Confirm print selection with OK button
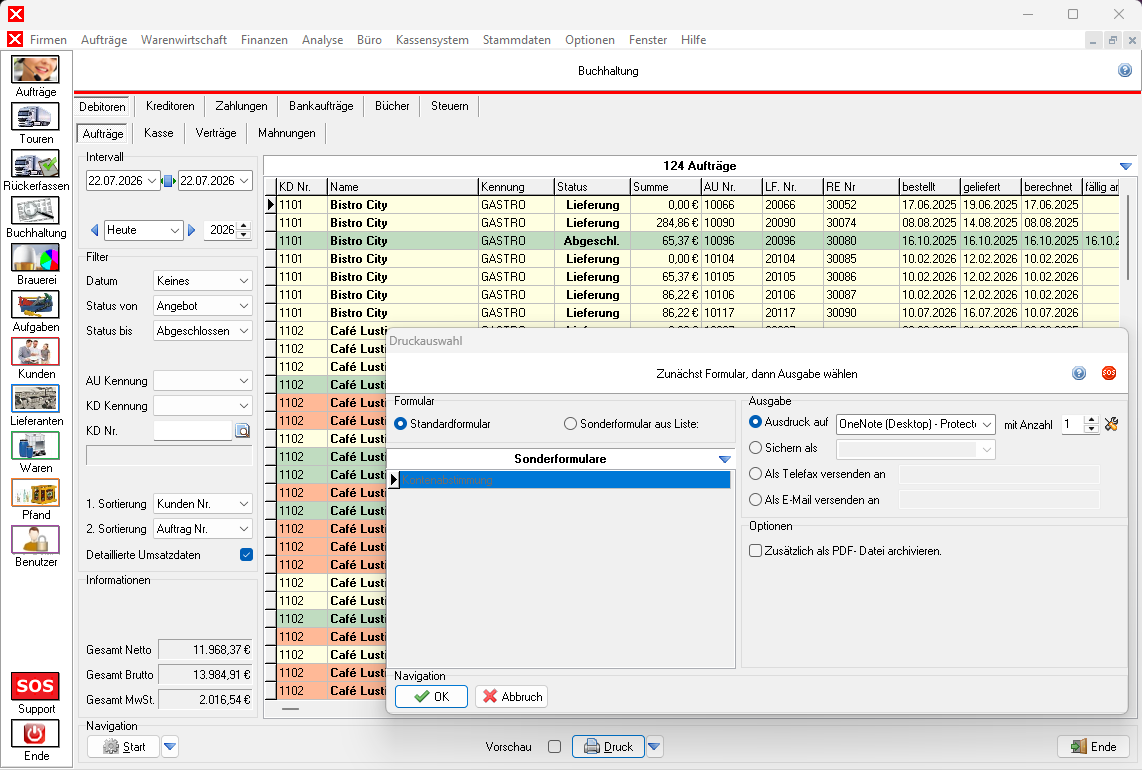Viewport: 1142px width, 770px height. [x=431, y=696]
